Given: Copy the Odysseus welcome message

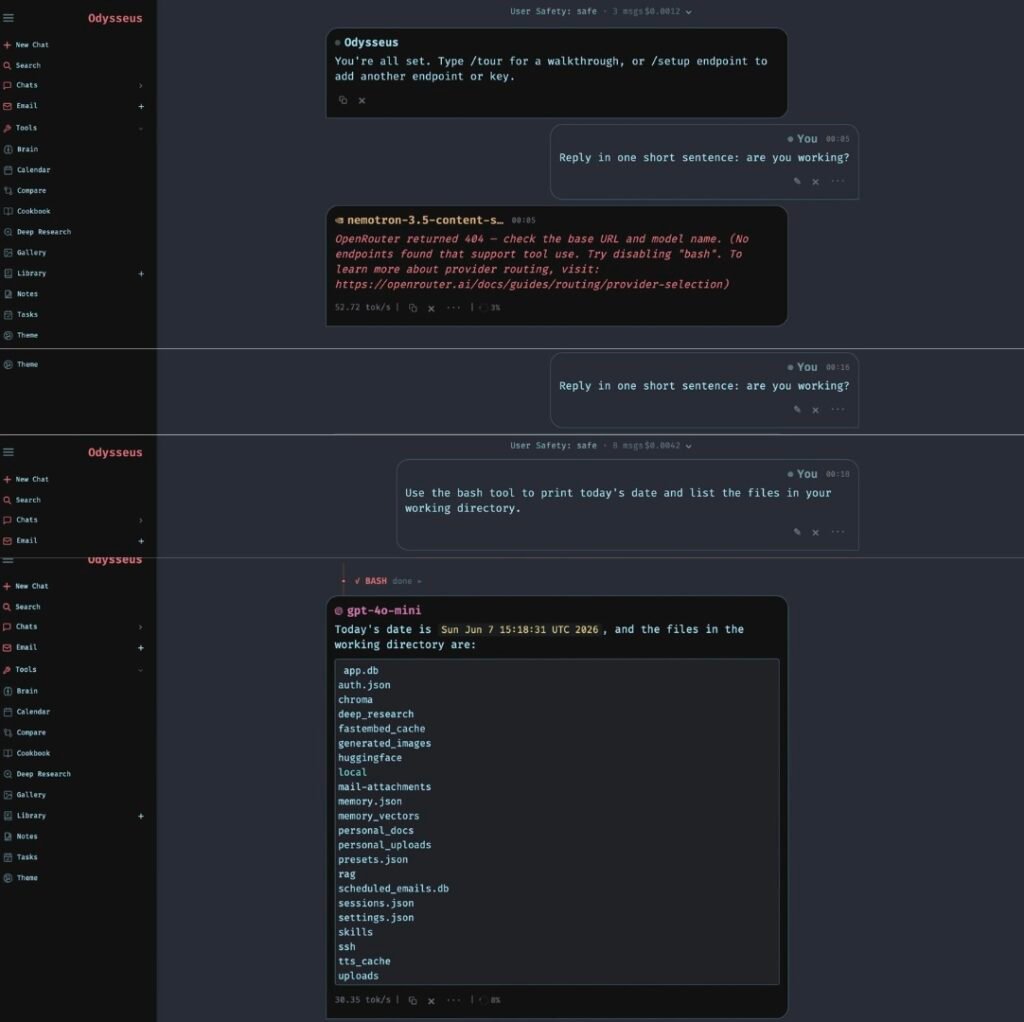Looking at the screenshot, I should pyautogui.click(x=343, y=100).
